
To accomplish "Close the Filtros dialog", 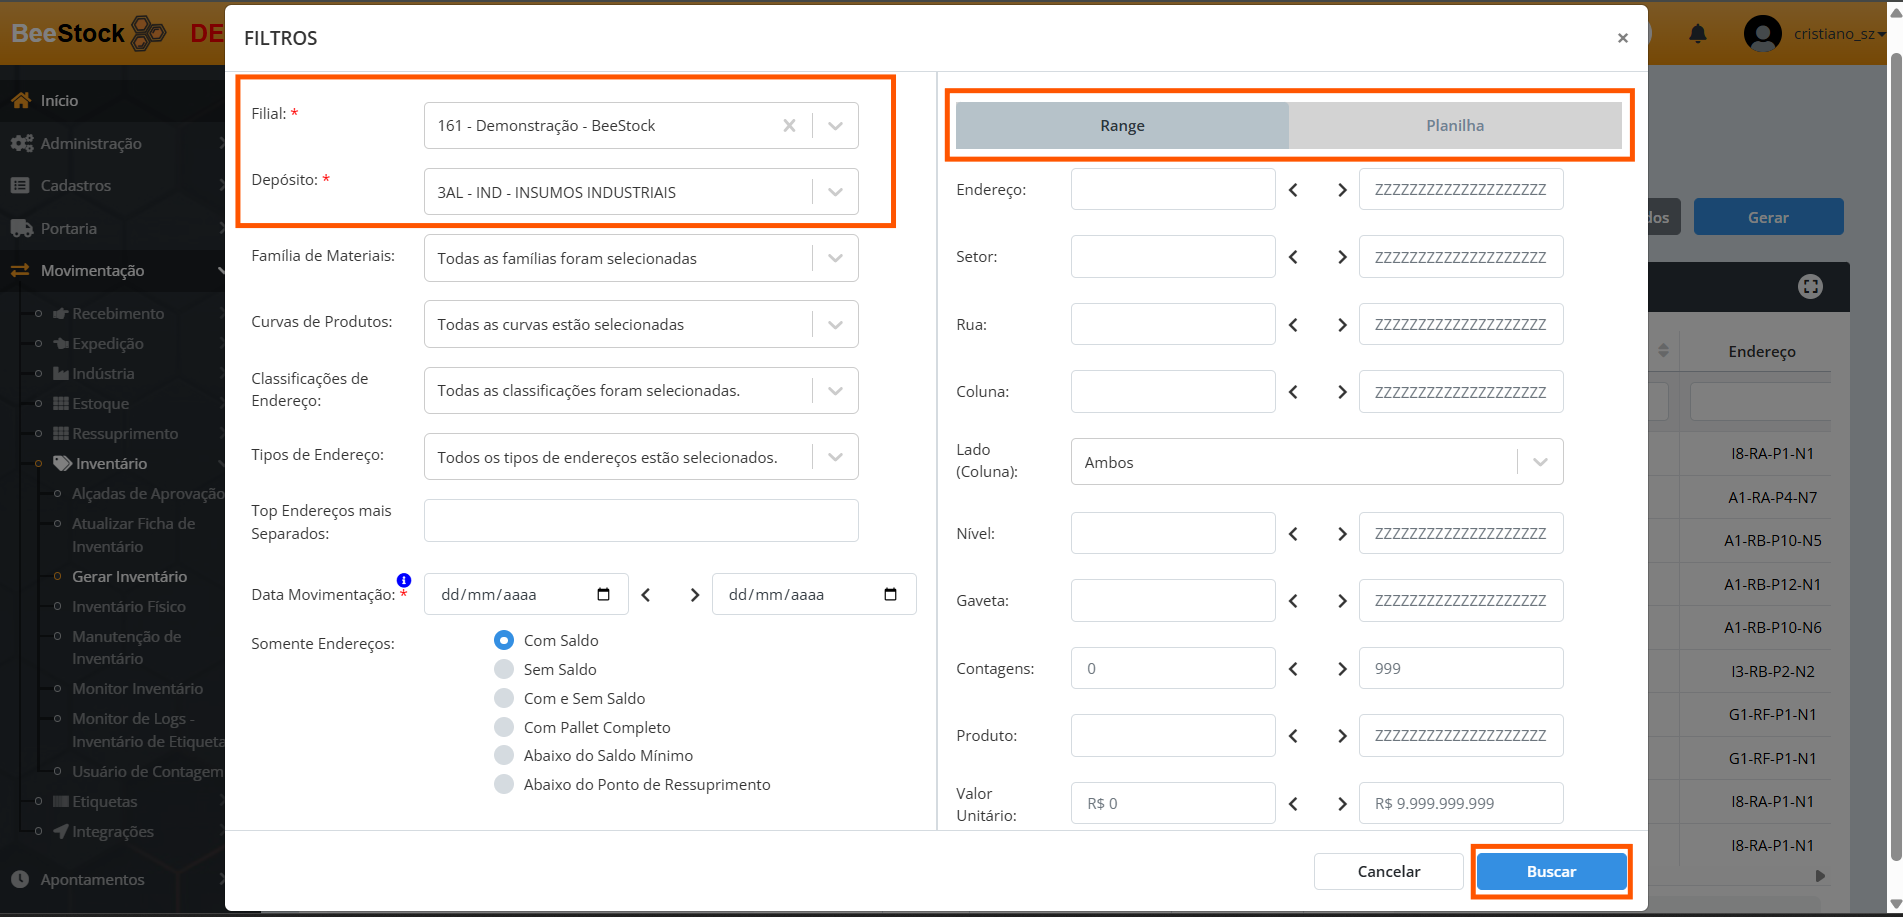I will coord(1622,38).
